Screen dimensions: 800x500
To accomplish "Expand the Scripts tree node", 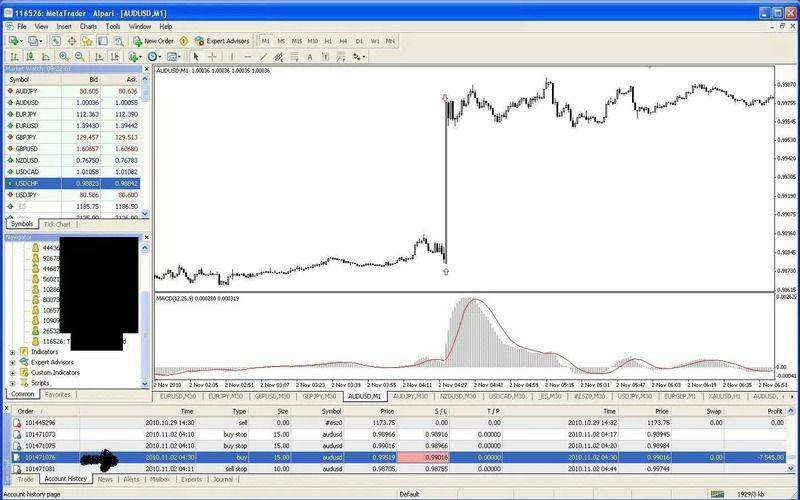I will click(x=11, y=382).
